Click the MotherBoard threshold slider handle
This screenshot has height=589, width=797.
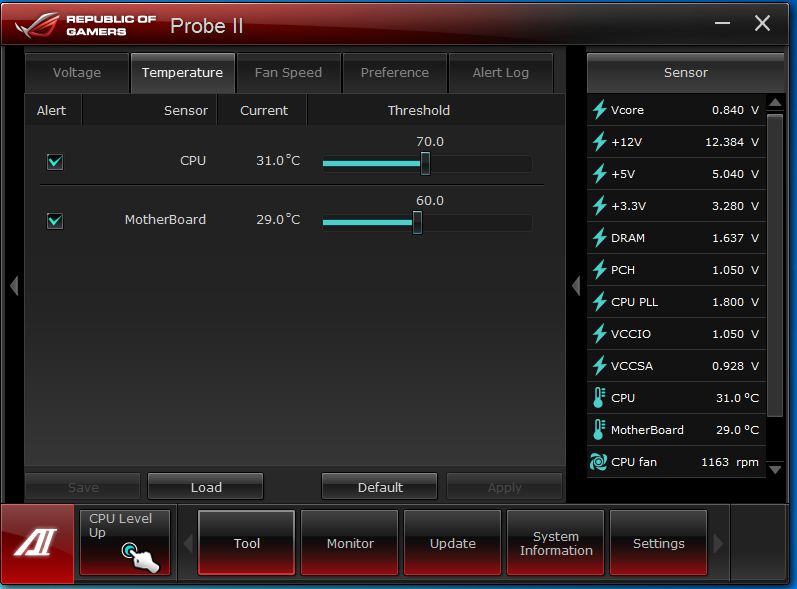point(417,223)
